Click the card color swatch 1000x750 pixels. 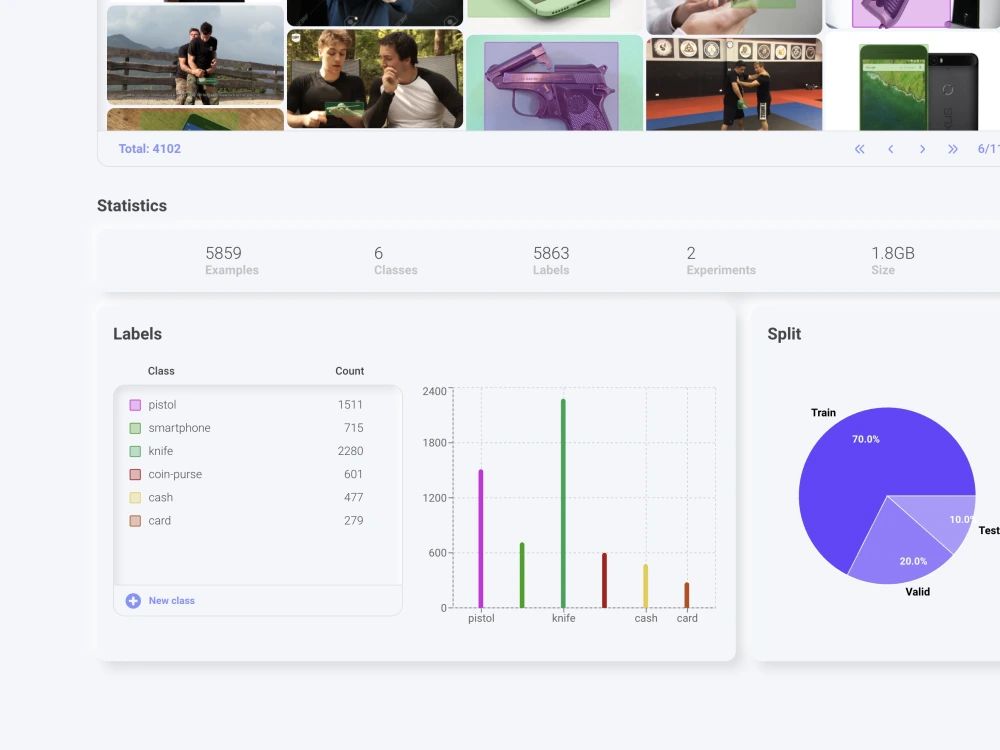pos(135,521)
